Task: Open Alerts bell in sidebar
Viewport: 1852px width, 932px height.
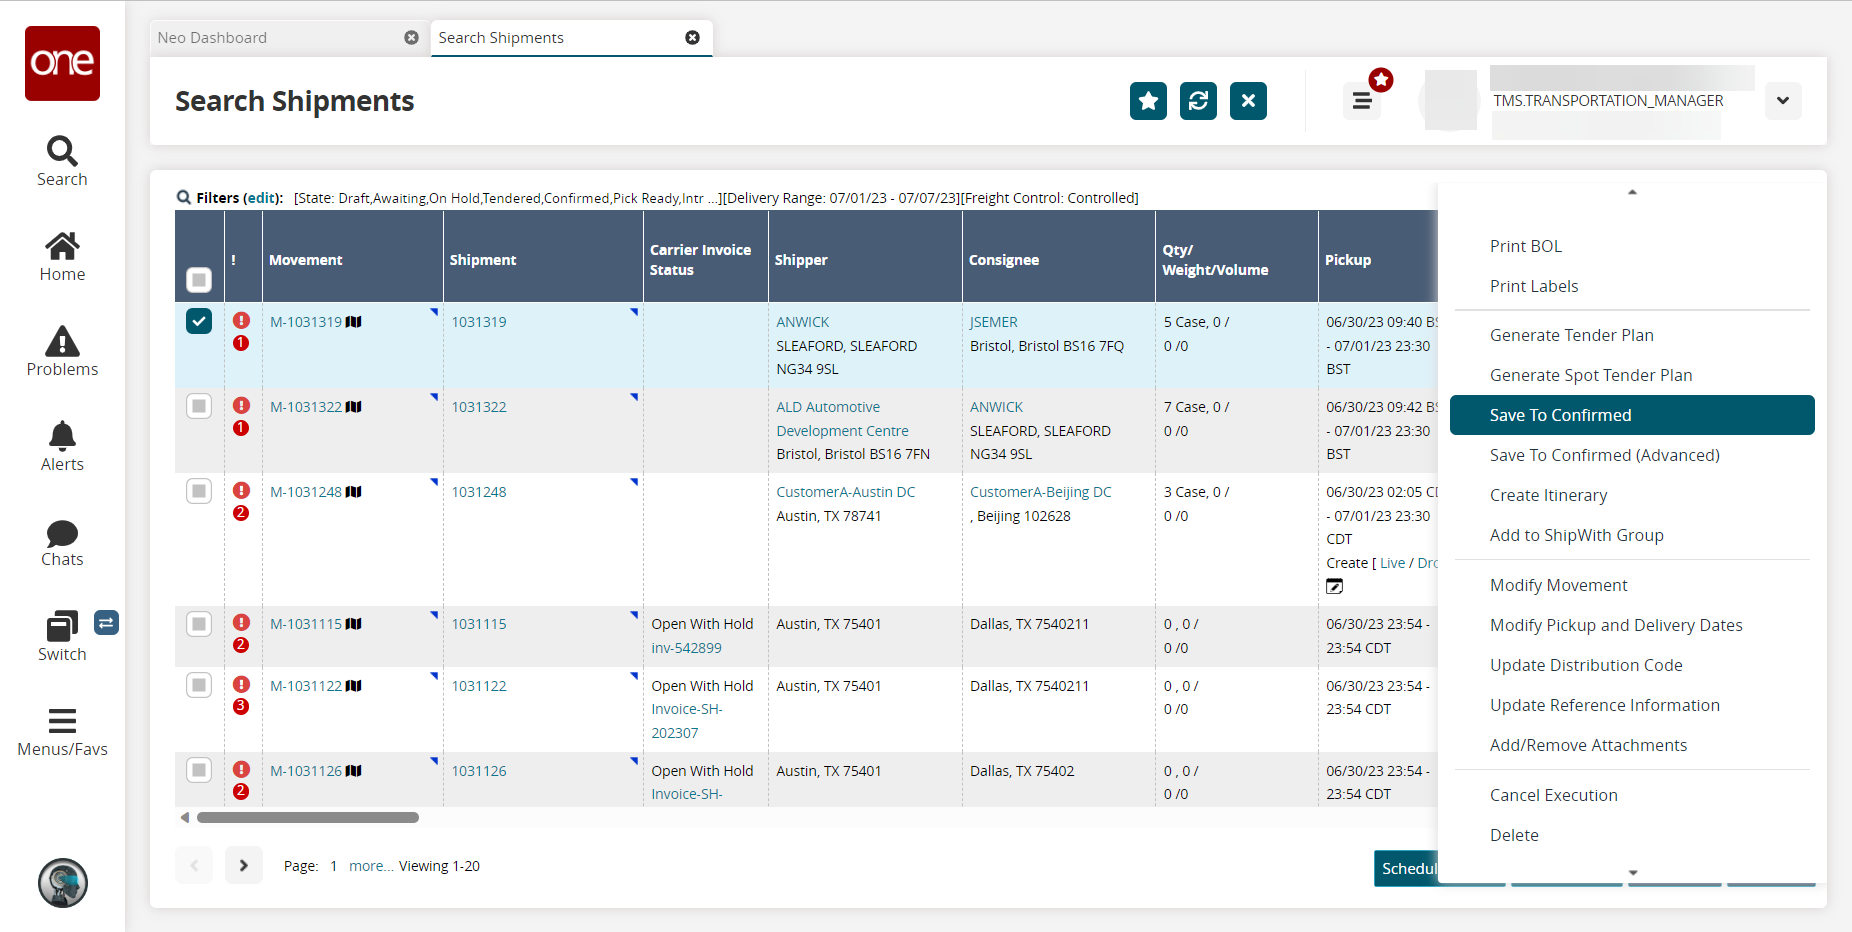Action: [x=62, y=446]
